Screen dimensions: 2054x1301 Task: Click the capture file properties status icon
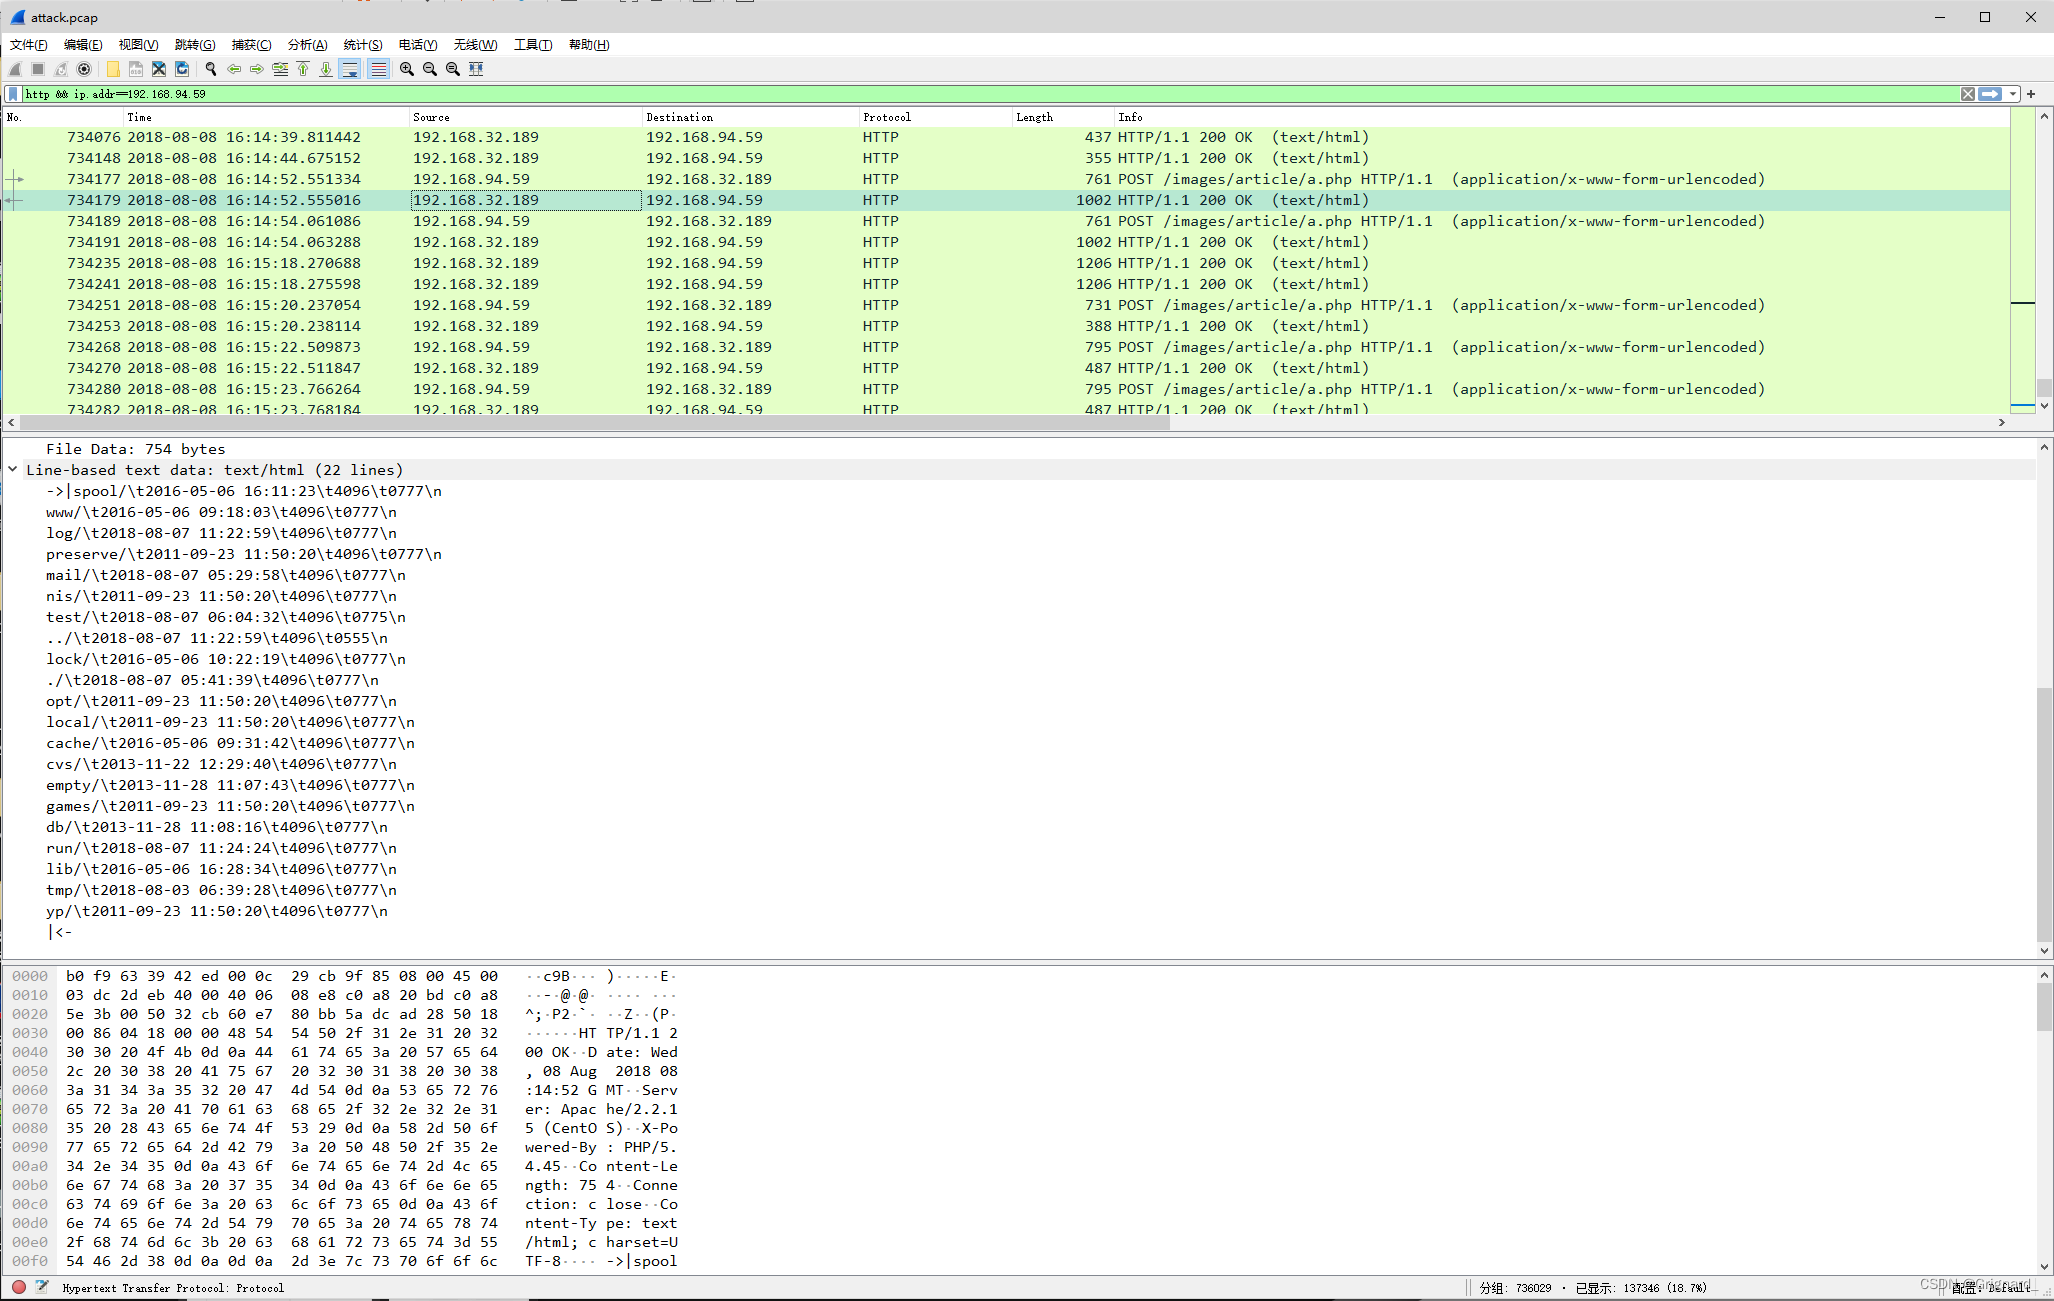coord(42,1287)
